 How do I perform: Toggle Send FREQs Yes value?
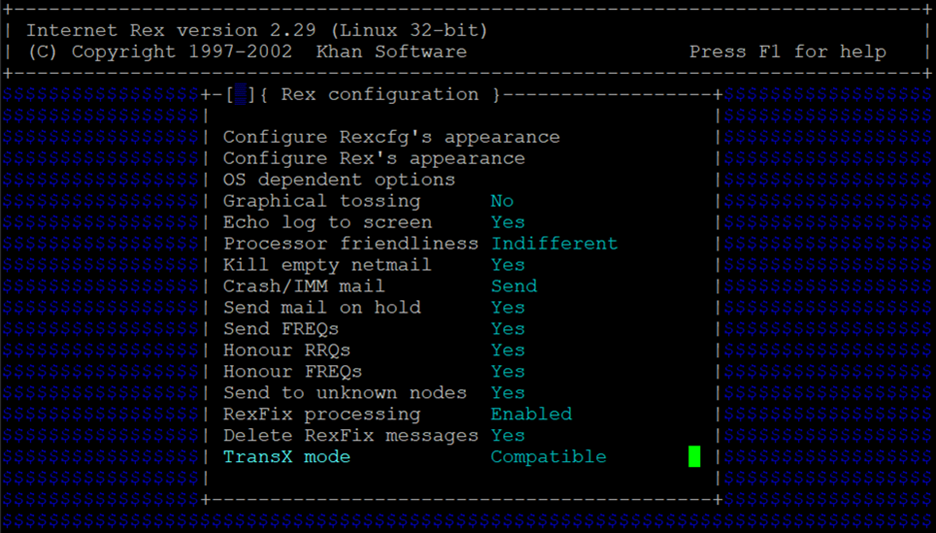tap(508, 329)
